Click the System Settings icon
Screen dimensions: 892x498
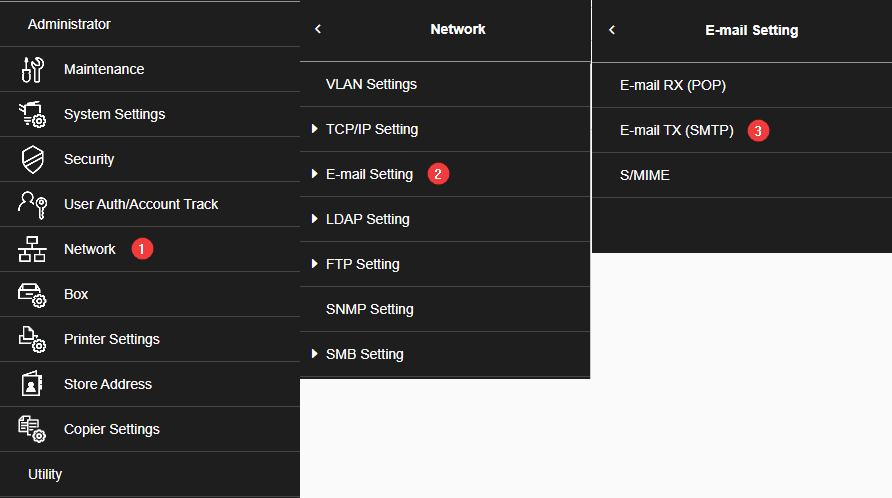pos(32,114)
